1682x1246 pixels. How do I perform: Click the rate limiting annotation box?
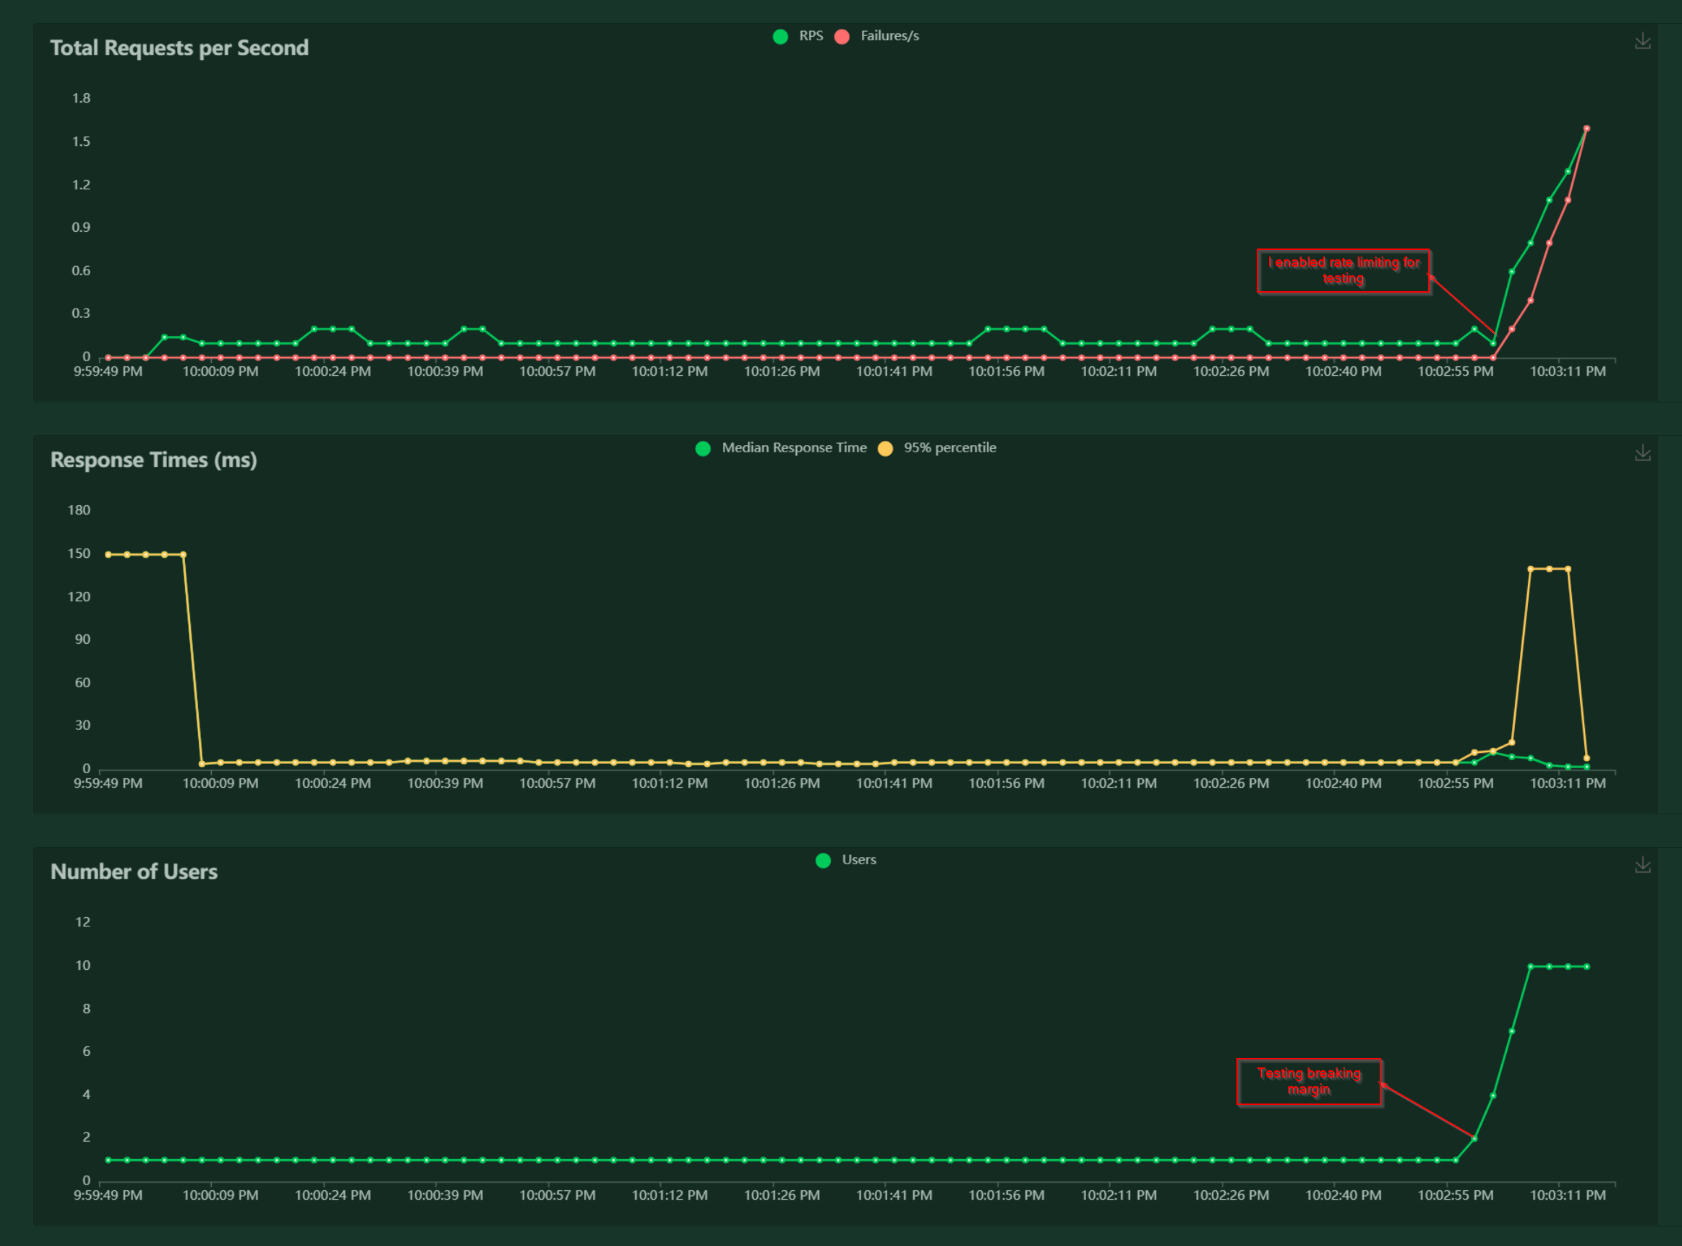pyautogui.click(x=1344, y=271)
